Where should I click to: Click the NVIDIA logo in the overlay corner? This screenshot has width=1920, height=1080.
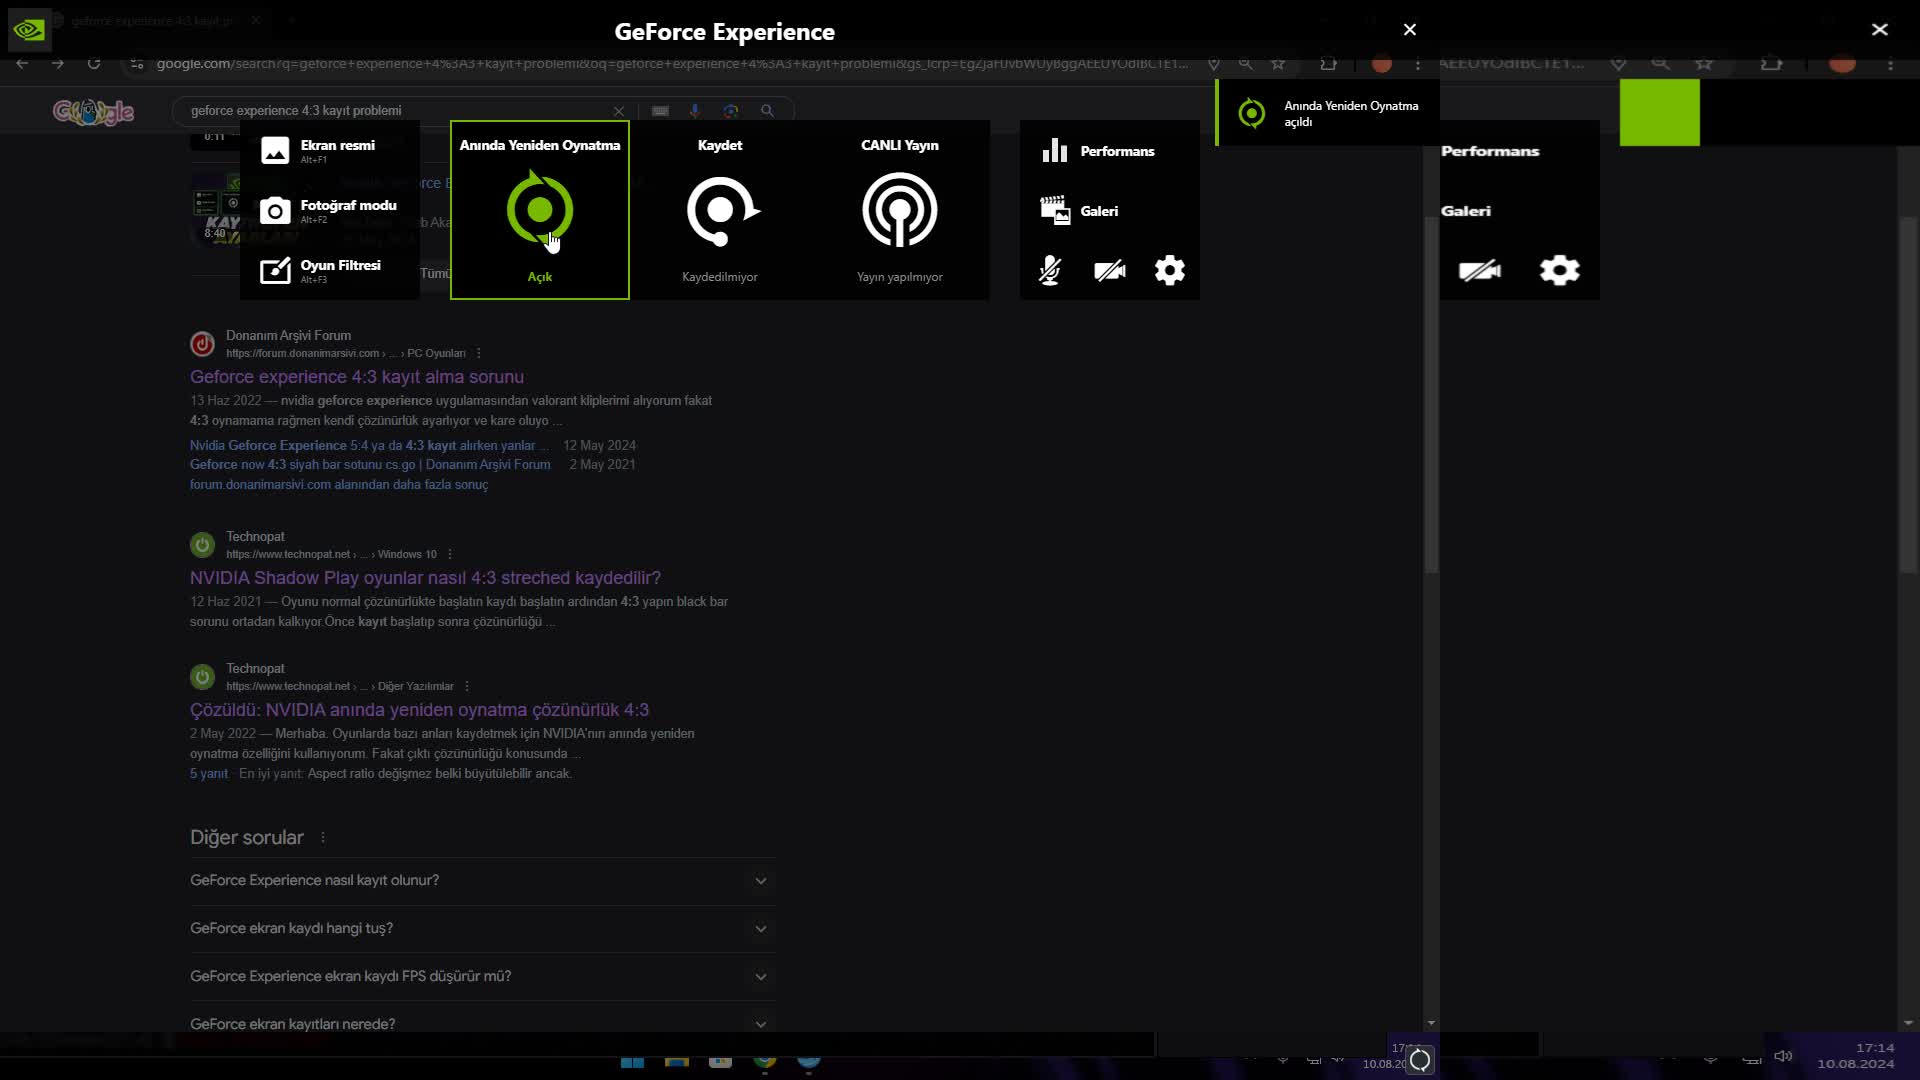tap(29, 30)
